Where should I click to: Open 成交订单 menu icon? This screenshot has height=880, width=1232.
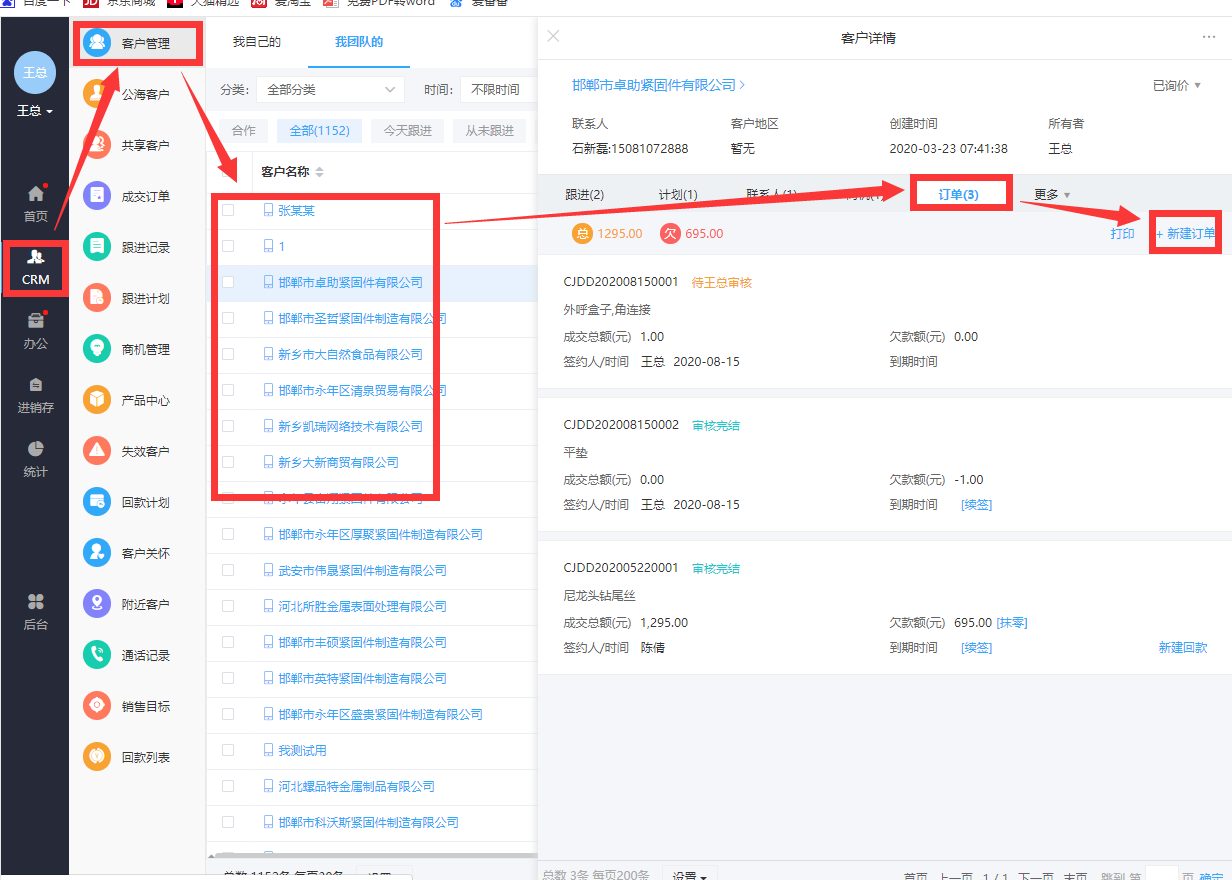[x=97, y=196]
